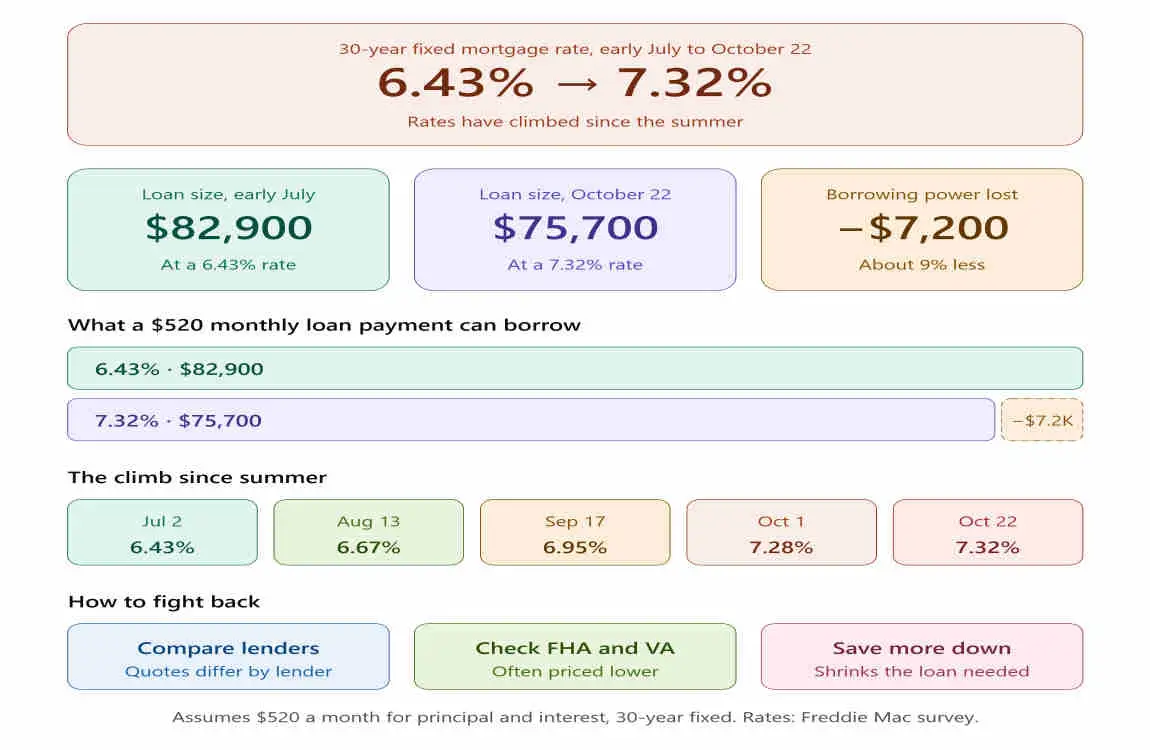The width and height of the screenshot is (1150, 750).
Task: Click the $75,700 loan amount
Action: [x=575, y=227]
